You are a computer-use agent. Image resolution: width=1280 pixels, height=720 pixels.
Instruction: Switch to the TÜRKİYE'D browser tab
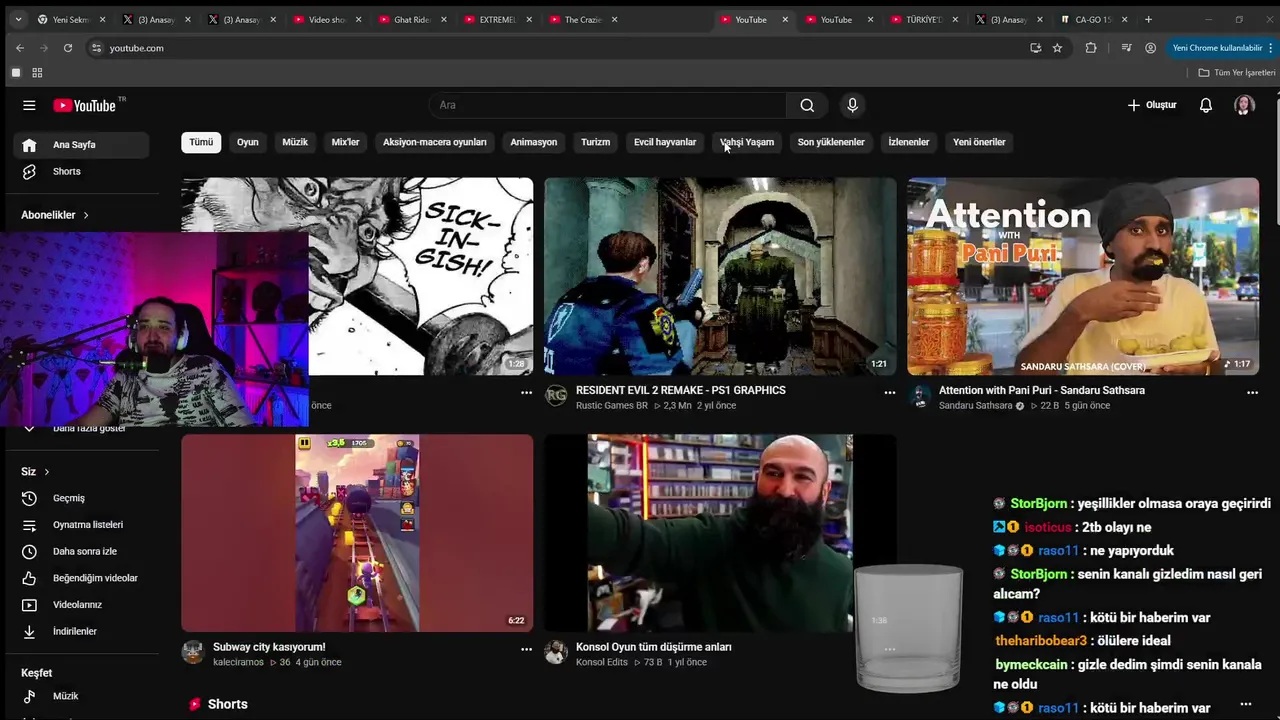[922, 19]
